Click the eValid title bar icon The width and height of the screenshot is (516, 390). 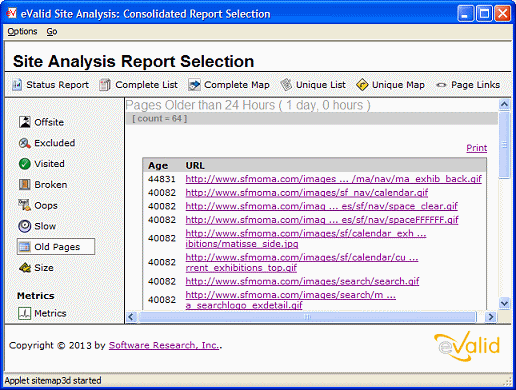[11, 13]
